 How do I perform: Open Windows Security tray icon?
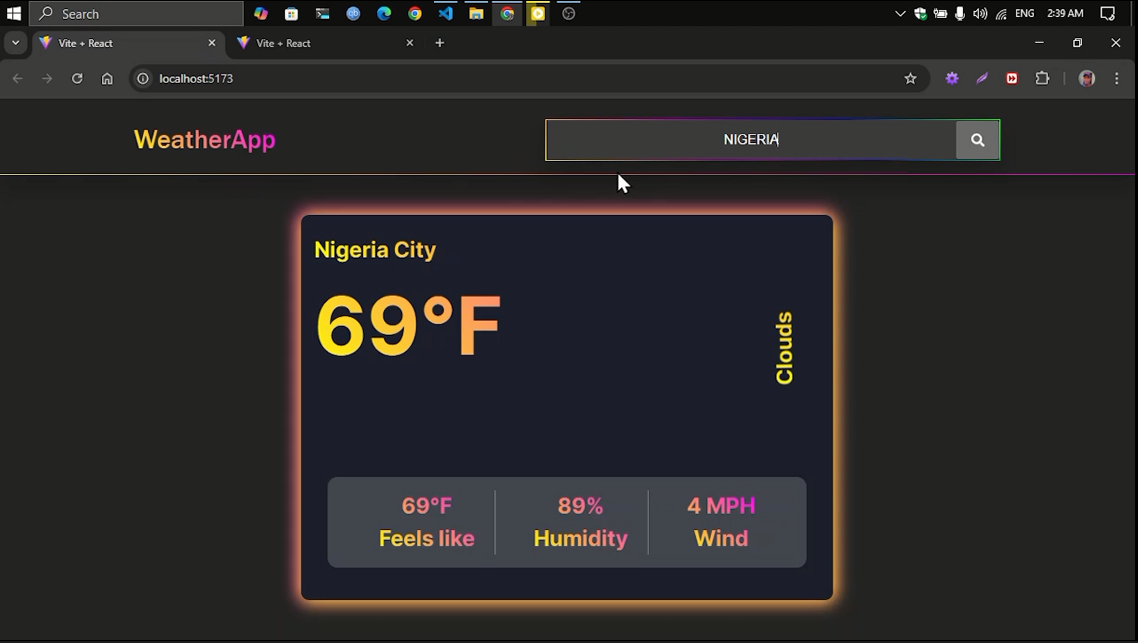tap(920, 13)
